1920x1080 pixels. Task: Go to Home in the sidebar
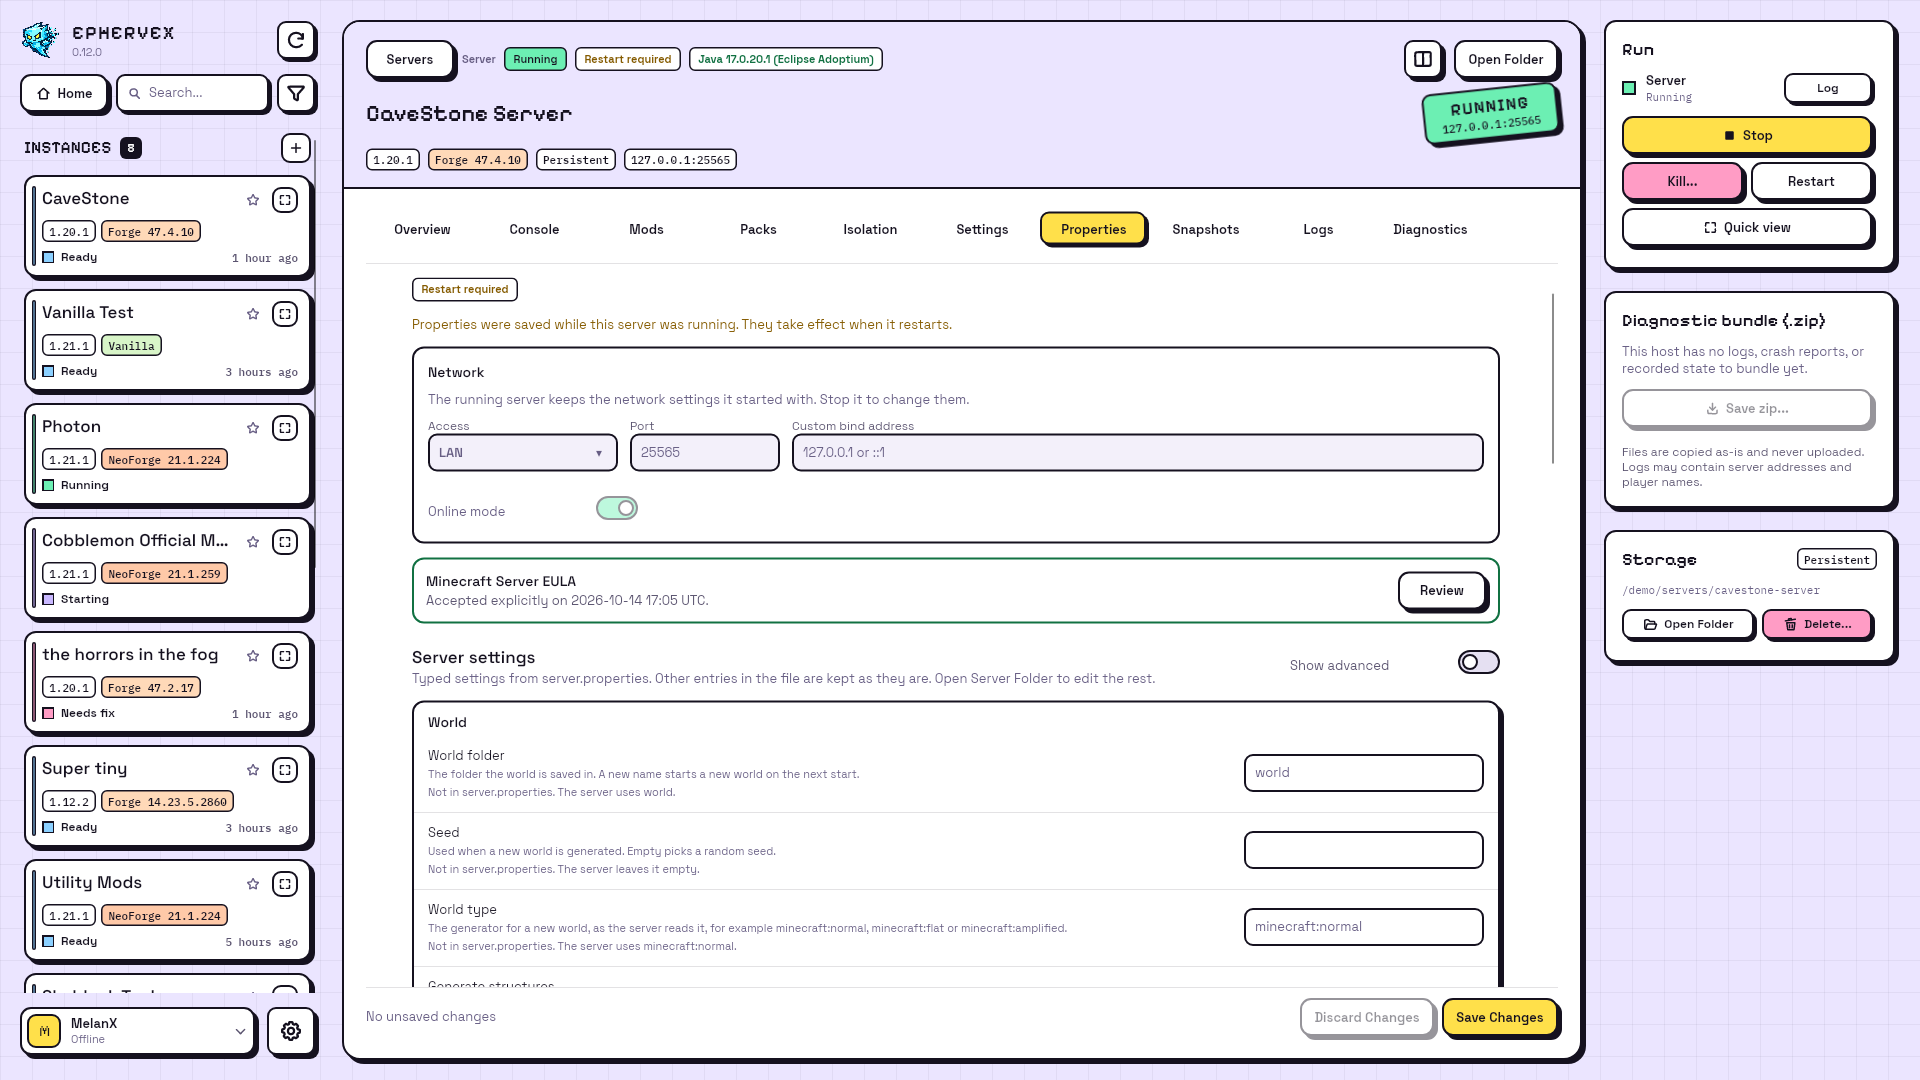64,93
